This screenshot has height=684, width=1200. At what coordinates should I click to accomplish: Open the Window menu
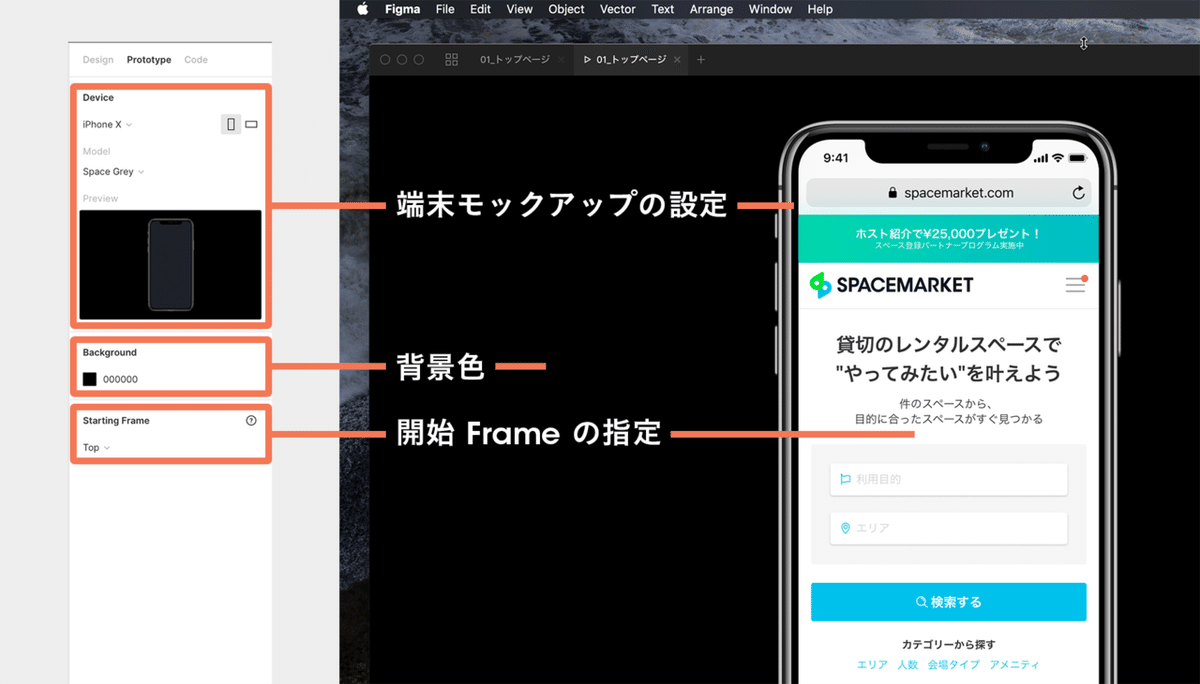point(770,9)
